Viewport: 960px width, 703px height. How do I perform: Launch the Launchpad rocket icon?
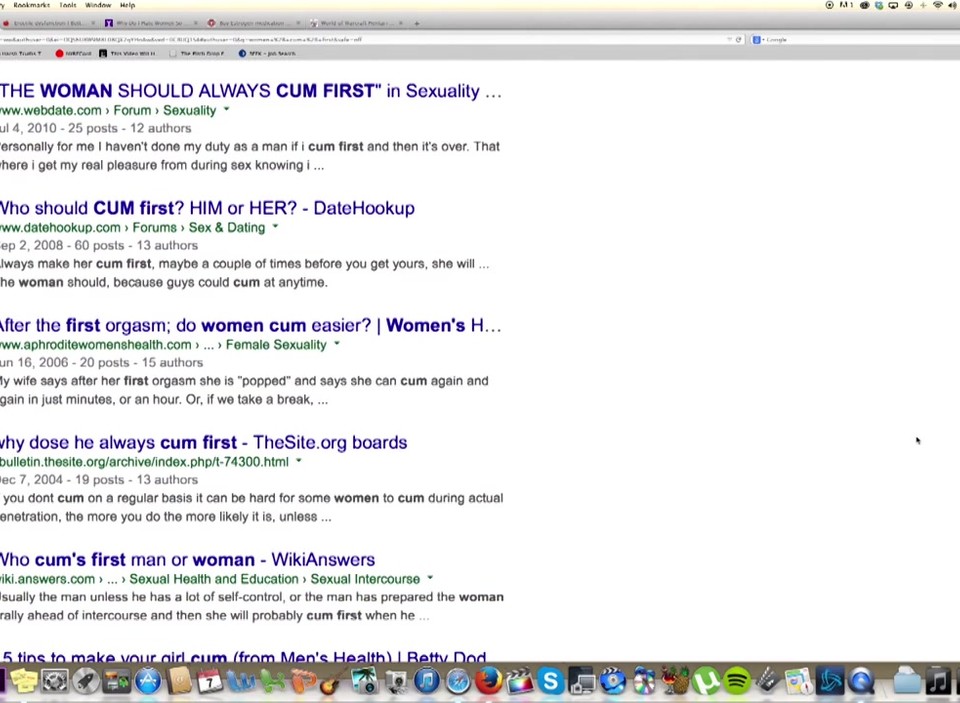[85, 680]
